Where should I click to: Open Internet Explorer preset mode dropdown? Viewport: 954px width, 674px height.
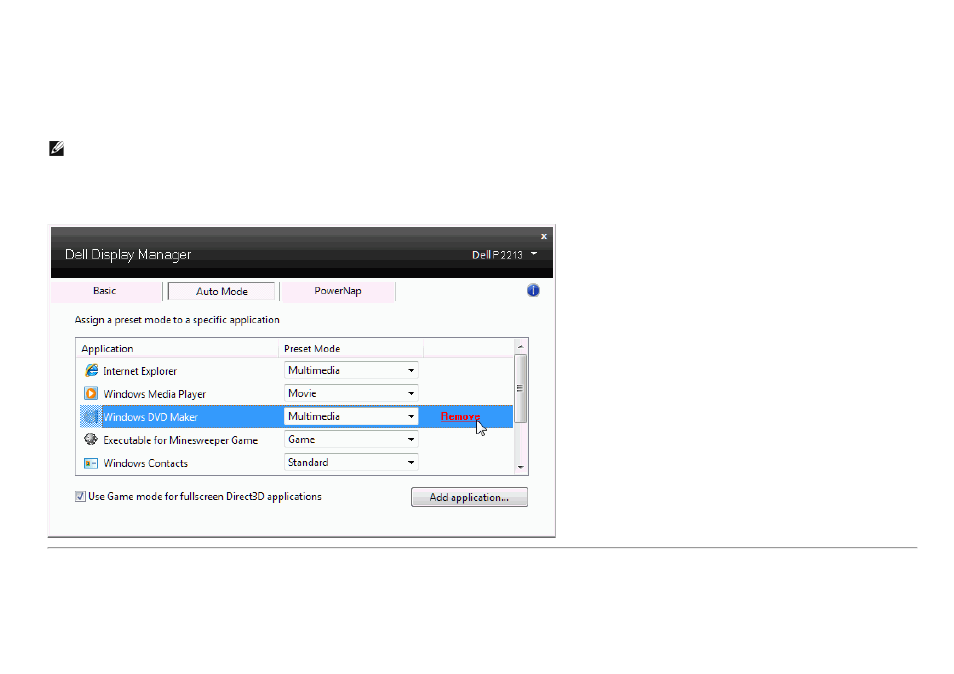pos(351,370)
